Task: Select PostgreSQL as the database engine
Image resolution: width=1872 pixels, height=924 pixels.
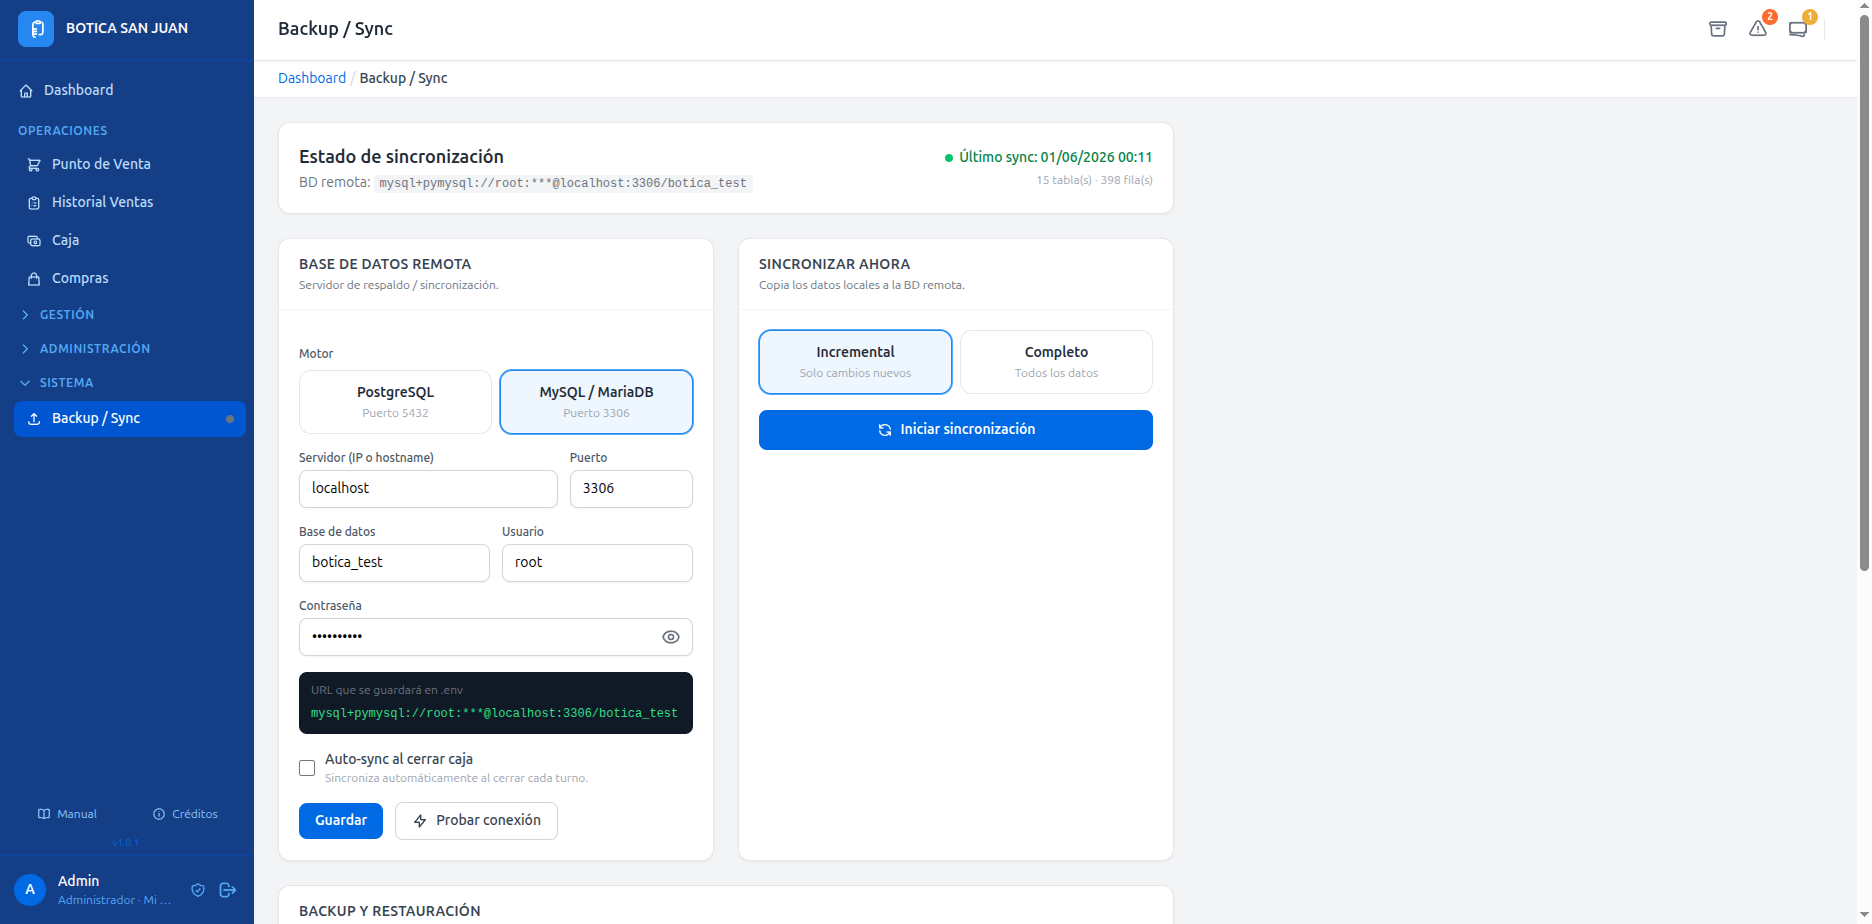Action: point(395,402)
